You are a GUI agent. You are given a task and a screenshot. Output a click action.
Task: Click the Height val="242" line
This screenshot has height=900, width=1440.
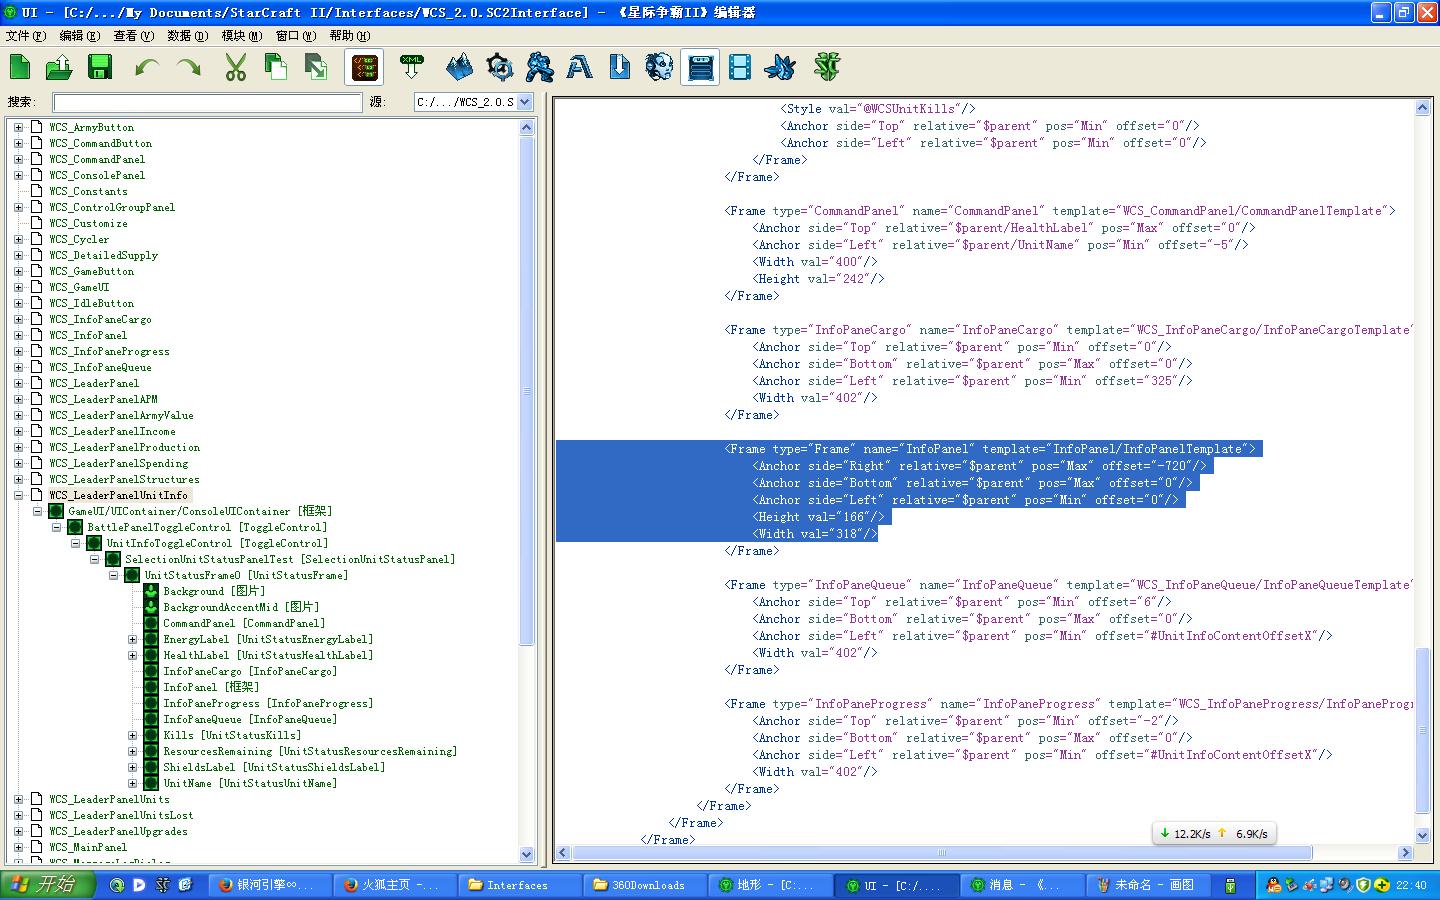[x=818, y=279]
